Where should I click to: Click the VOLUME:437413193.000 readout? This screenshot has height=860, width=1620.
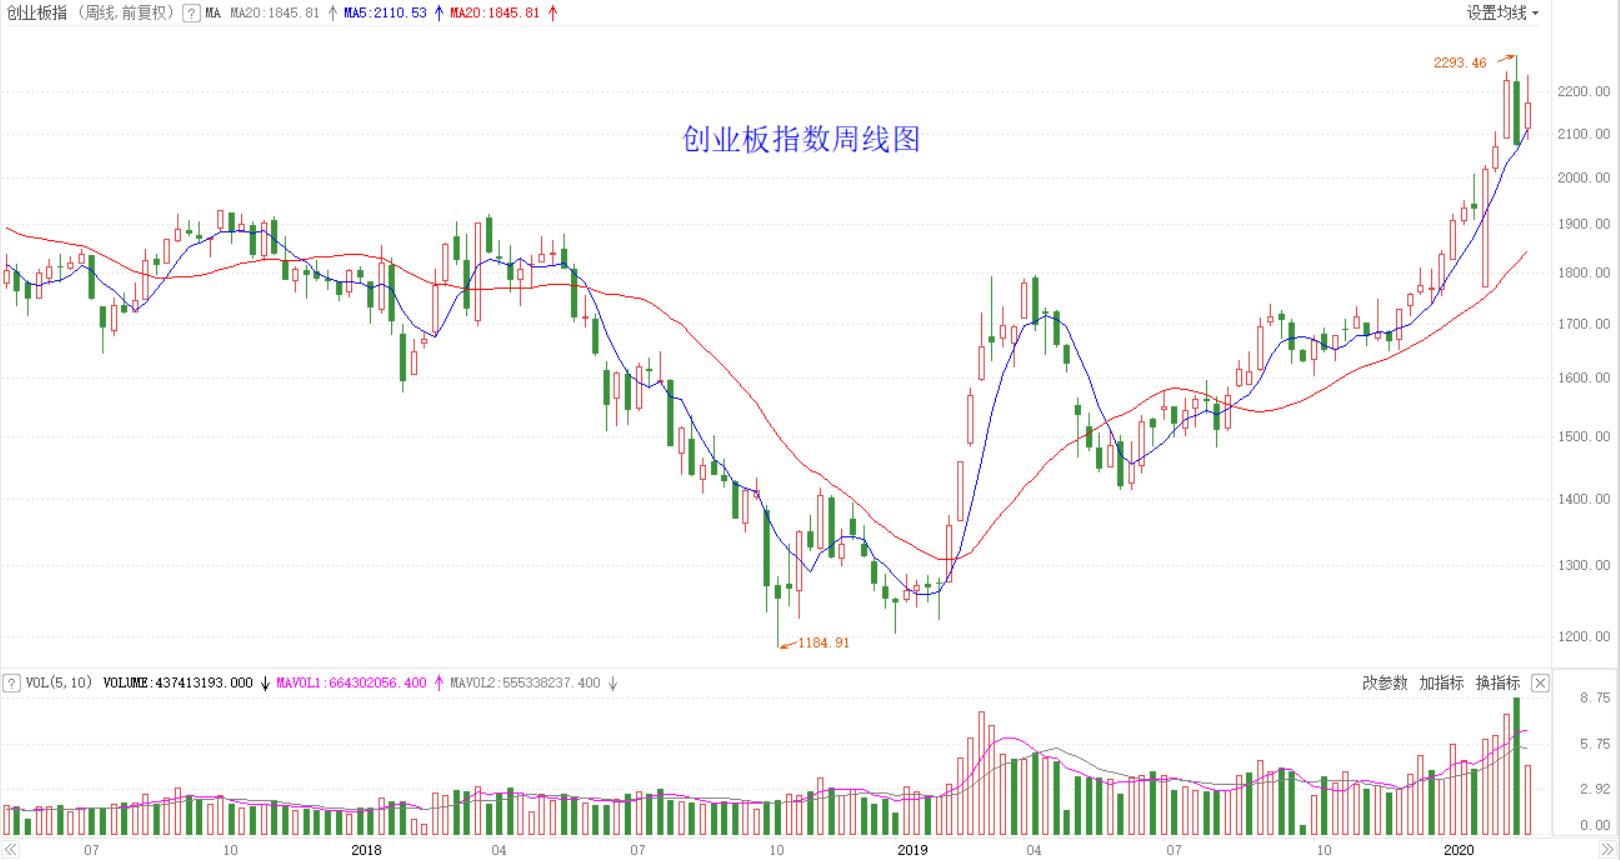[178, 683]
